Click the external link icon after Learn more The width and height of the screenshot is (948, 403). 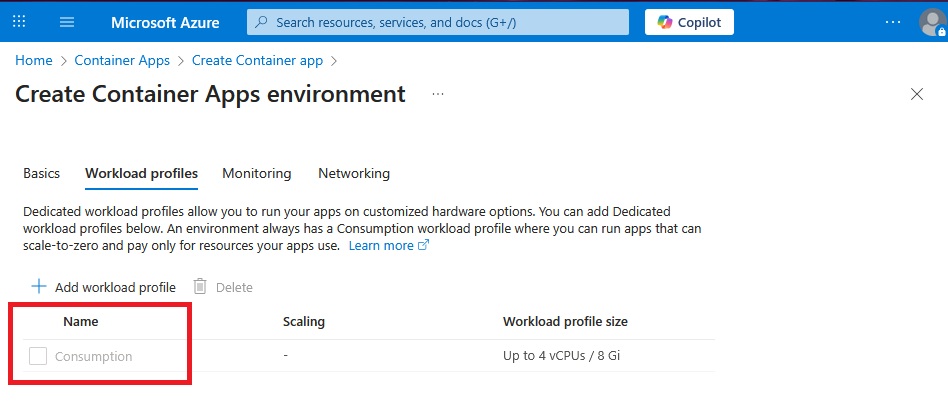point(424,245)
